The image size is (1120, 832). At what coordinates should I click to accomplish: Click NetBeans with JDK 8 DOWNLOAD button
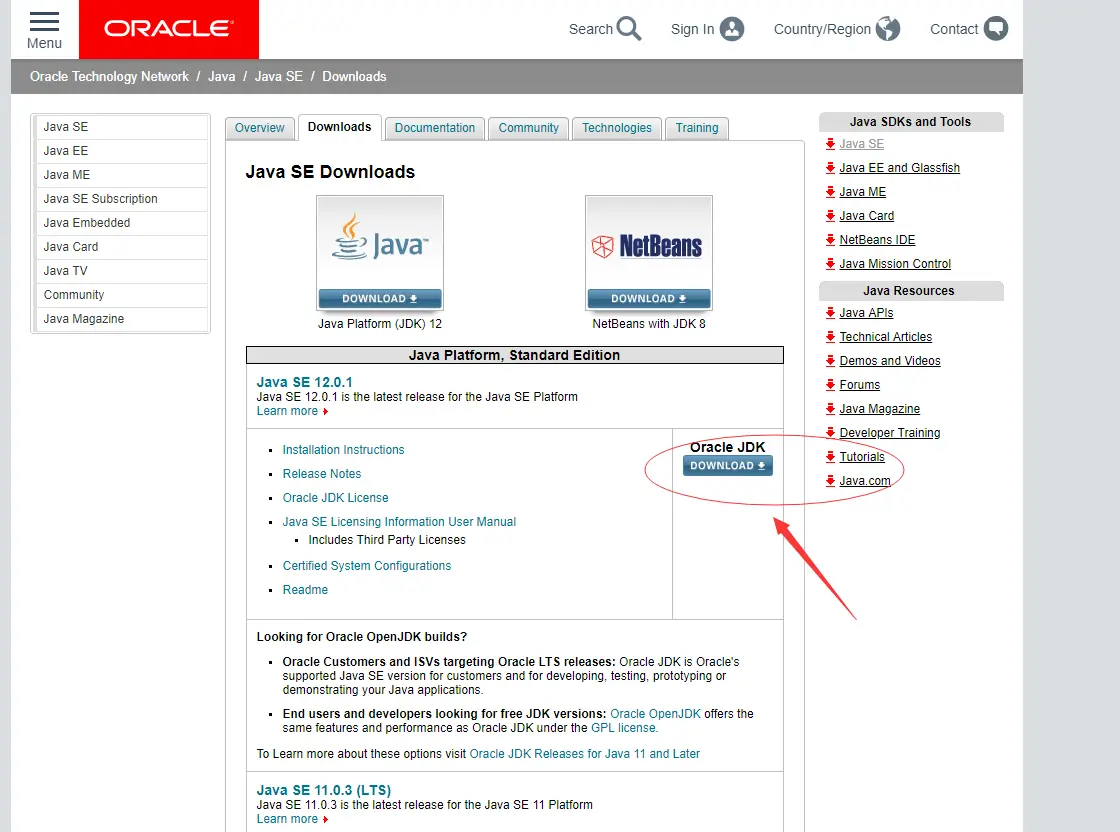(649, 299)
